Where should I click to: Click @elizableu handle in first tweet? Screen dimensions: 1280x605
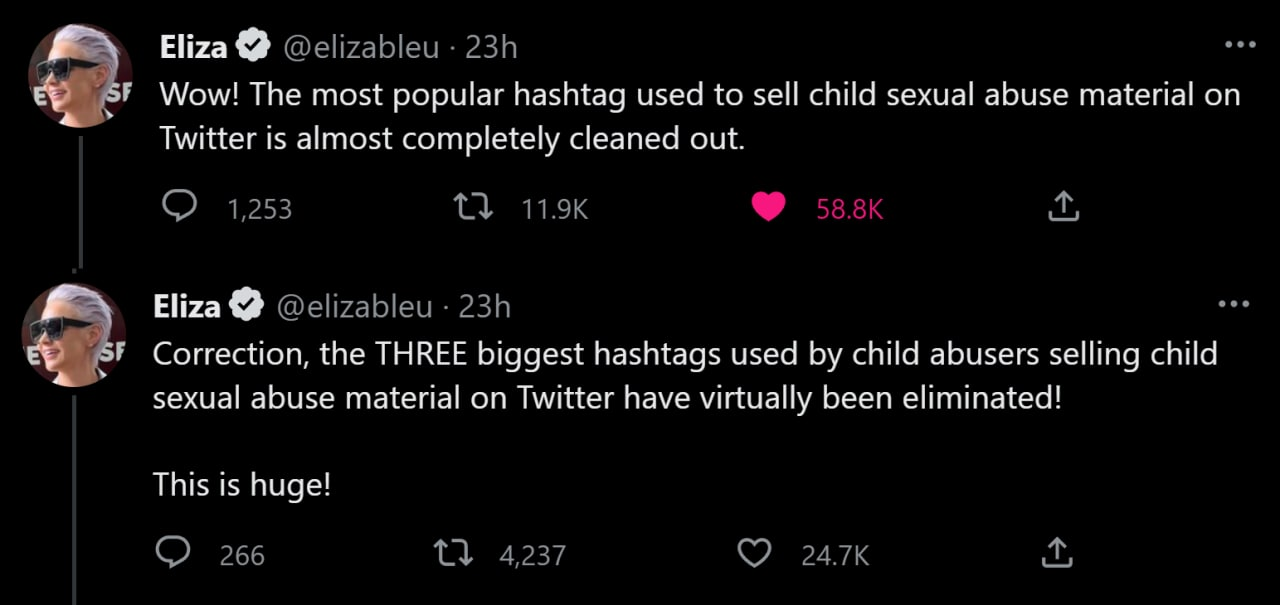coord(362,46)
